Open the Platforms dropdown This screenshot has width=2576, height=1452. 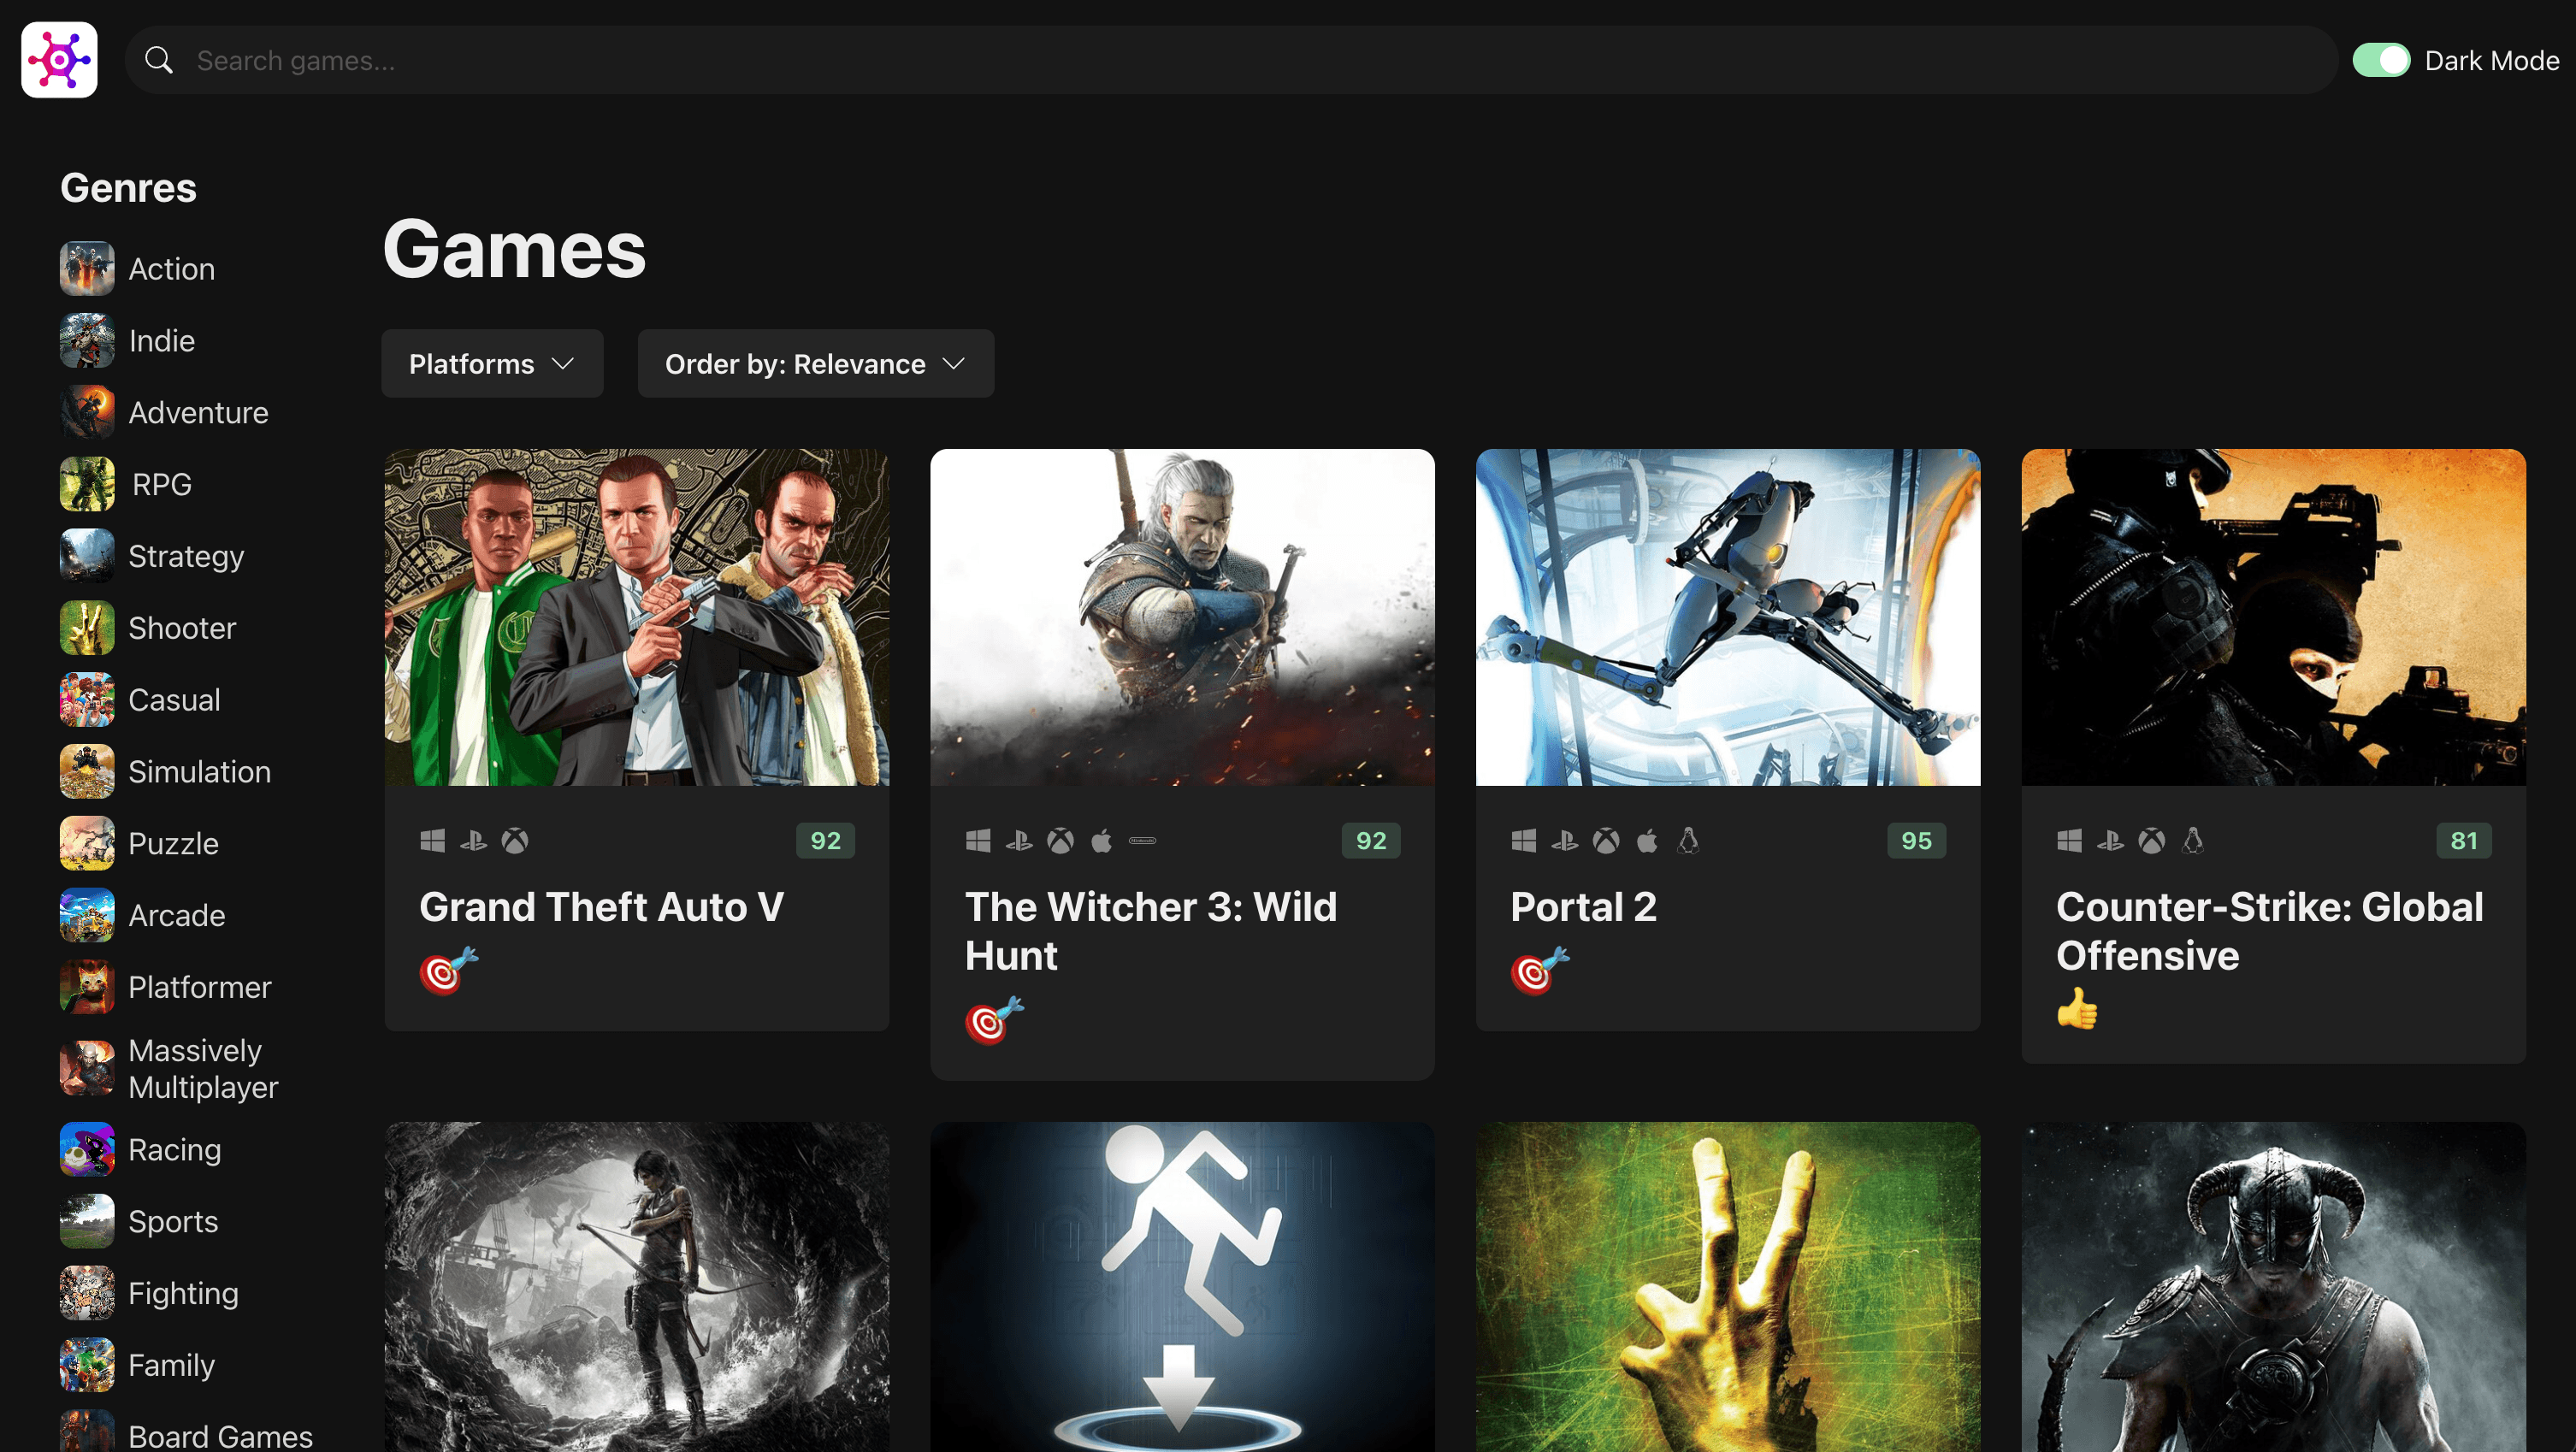(492, 364)
